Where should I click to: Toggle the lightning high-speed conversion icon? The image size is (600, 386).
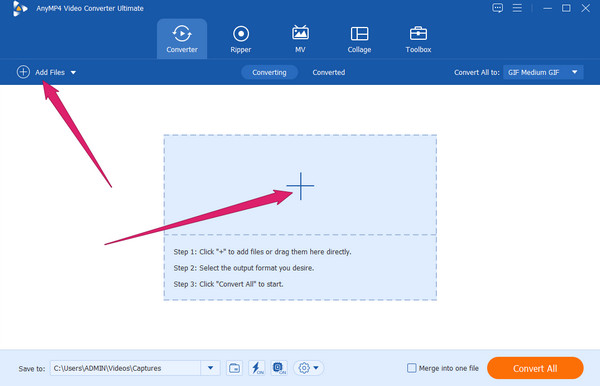click(257, 368)
